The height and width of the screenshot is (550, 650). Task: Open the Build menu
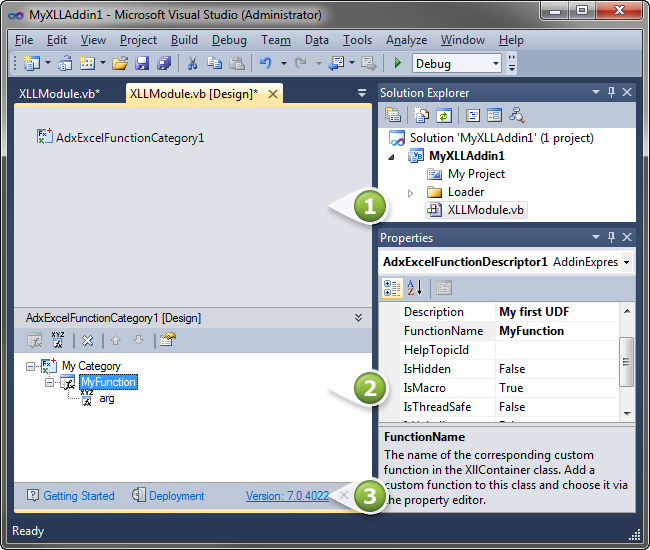[184, 40]
